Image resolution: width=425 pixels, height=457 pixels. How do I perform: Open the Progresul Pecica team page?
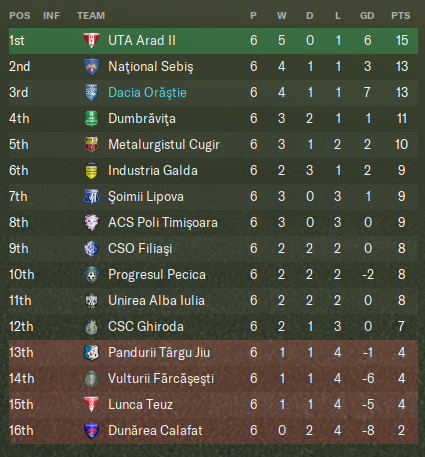click(157, 275)
